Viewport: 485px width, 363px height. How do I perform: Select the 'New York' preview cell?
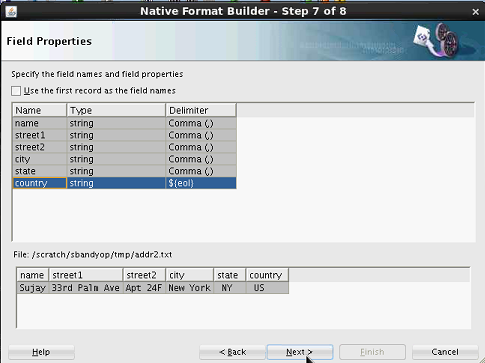190,288
